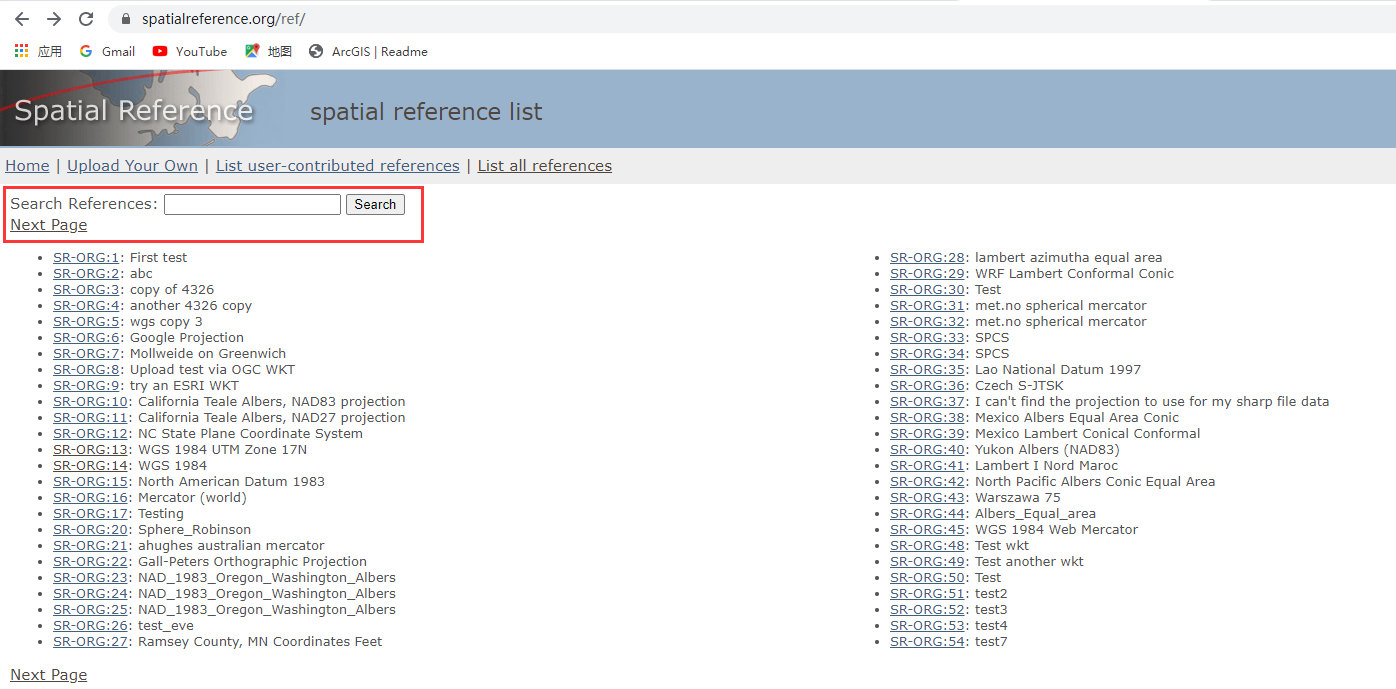Open Upload Your Own page

(132, 165)
